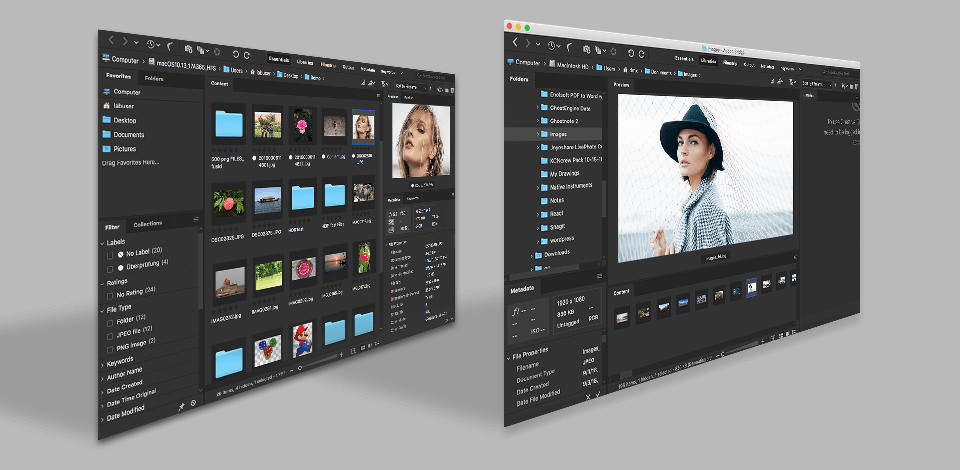Check the No Label filter checkbox
This screenshot has height=470, width=960.
[x=110, y=255]
